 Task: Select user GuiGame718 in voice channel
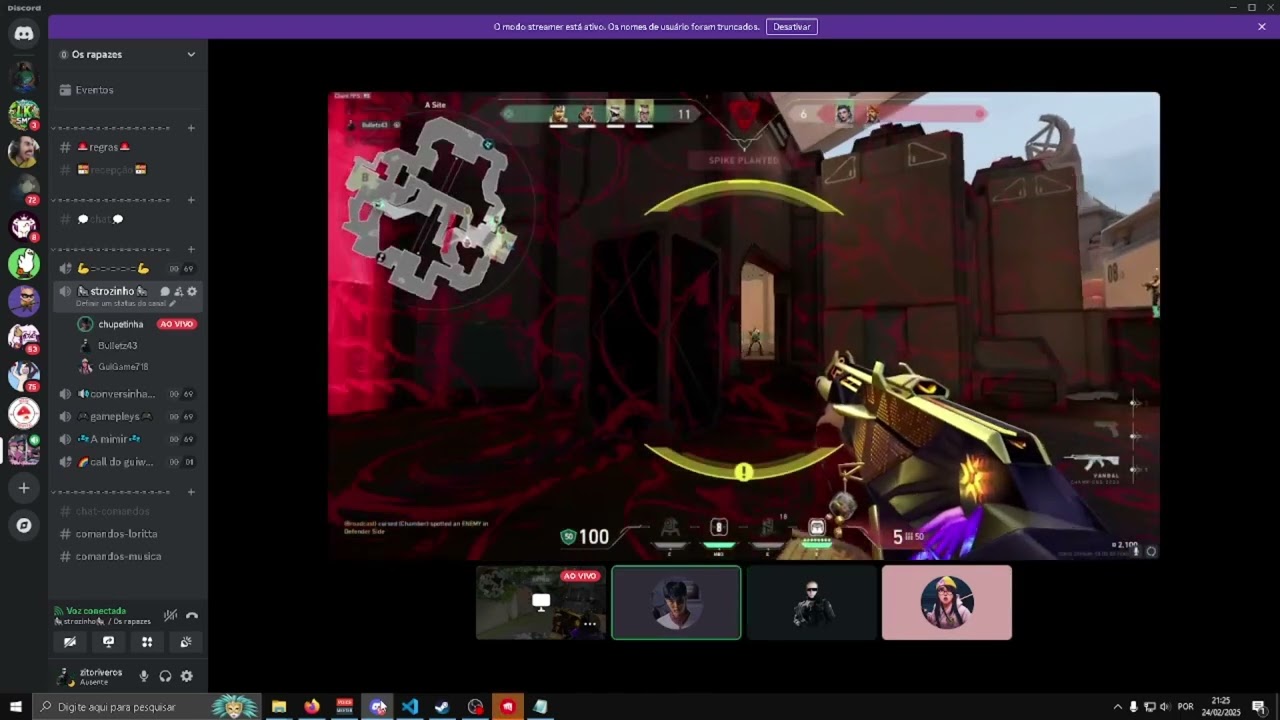pos(138,367)
